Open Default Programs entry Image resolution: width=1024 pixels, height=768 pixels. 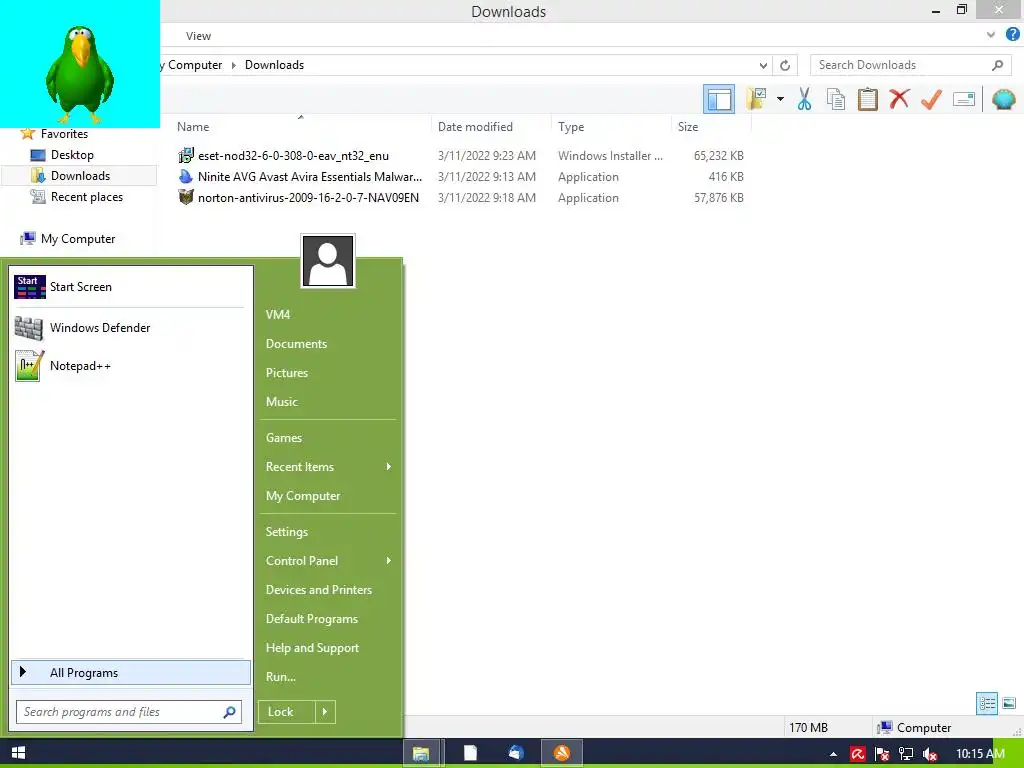click(x=312, y=618)
